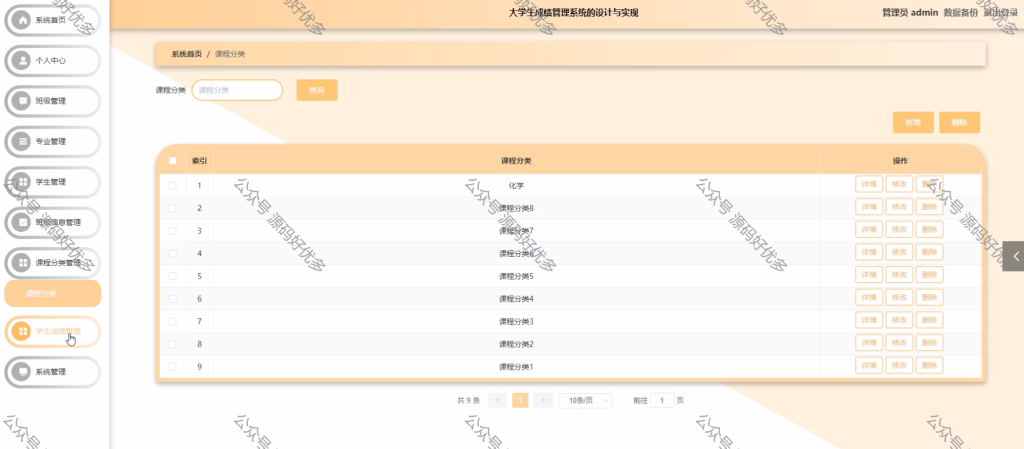The image size is (1024, 449).
Task: Check the checkbox for row 课程分类4
Action: (x=172, y=299)
